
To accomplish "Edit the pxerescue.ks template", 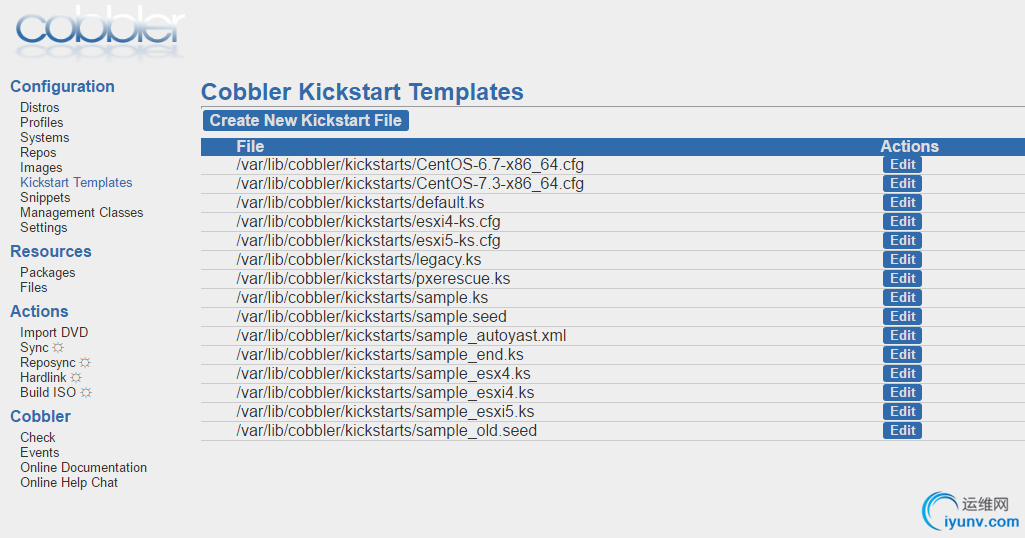I will click(902, 278).
